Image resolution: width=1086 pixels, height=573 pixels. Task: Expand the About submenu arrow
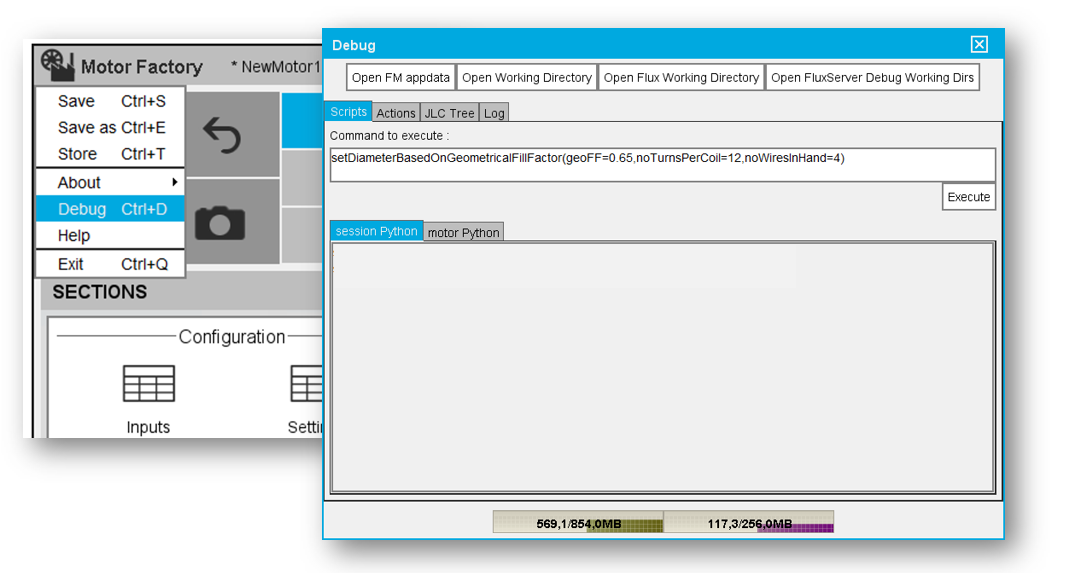(x=175, y=182)
